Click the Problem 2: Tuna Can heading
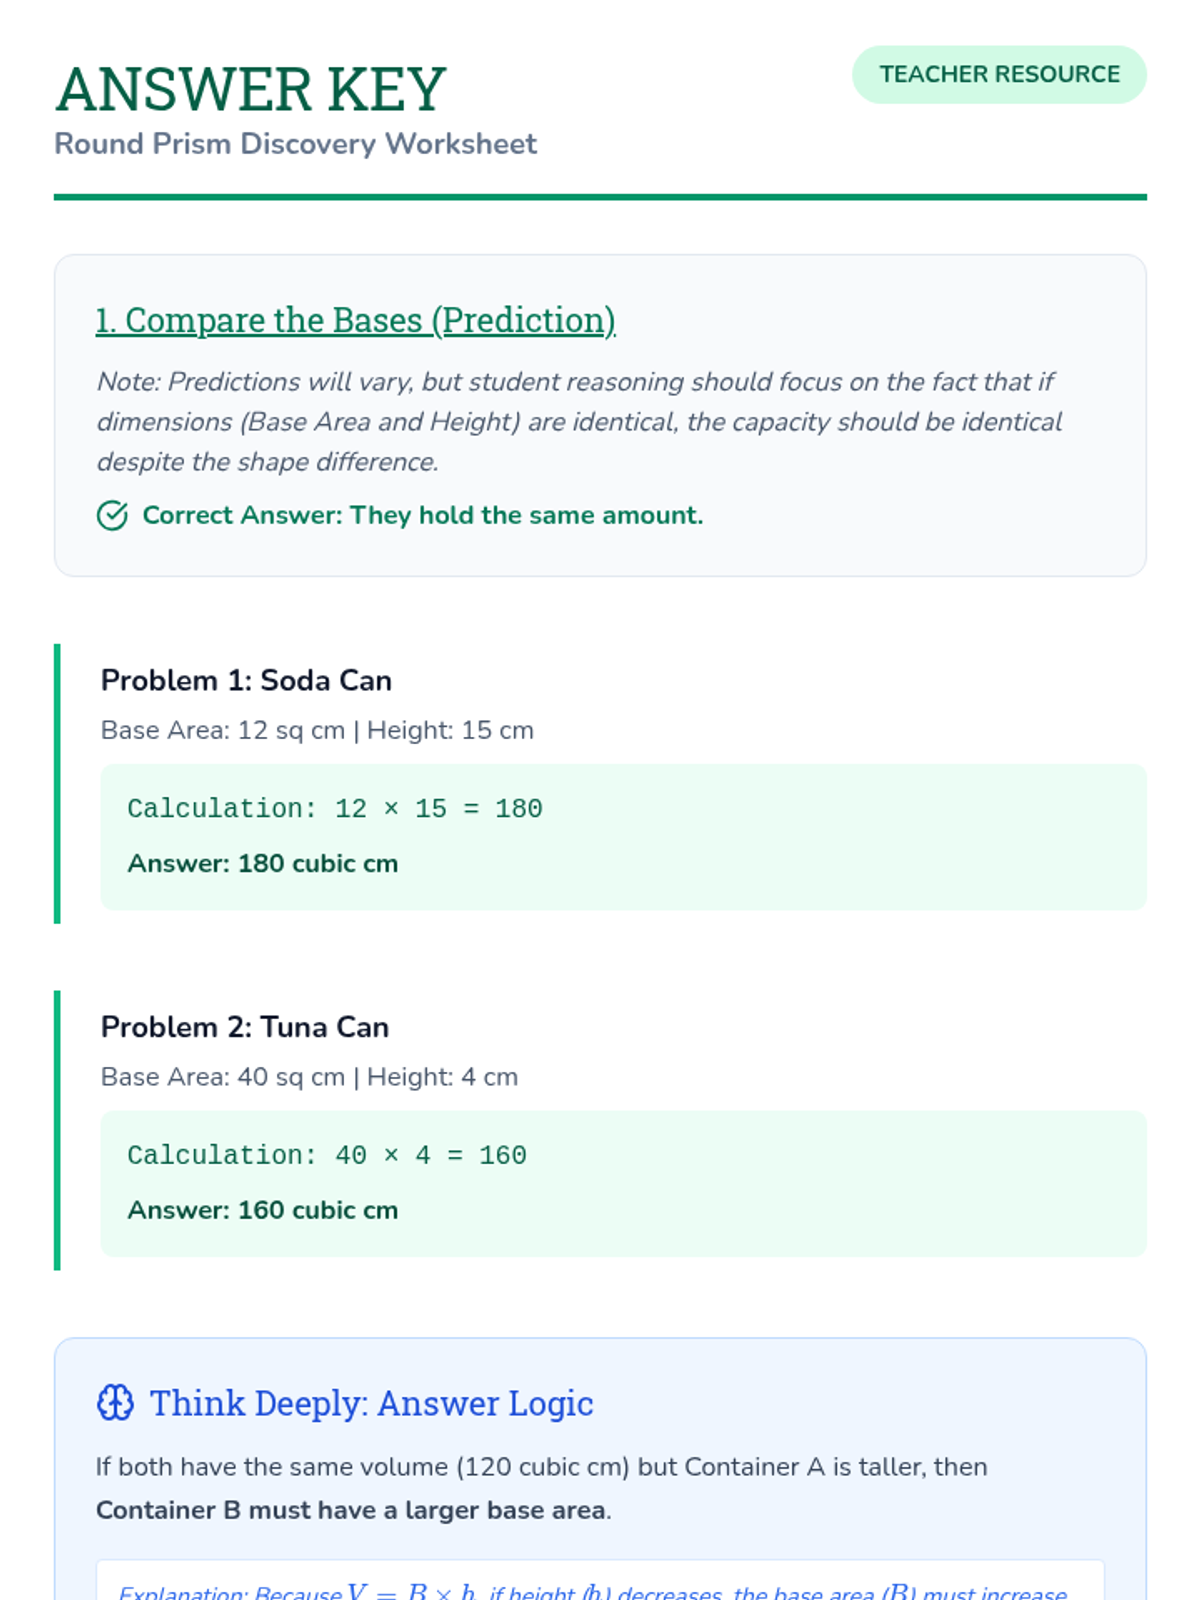 pyautogui.click(x=245, y=1027)
